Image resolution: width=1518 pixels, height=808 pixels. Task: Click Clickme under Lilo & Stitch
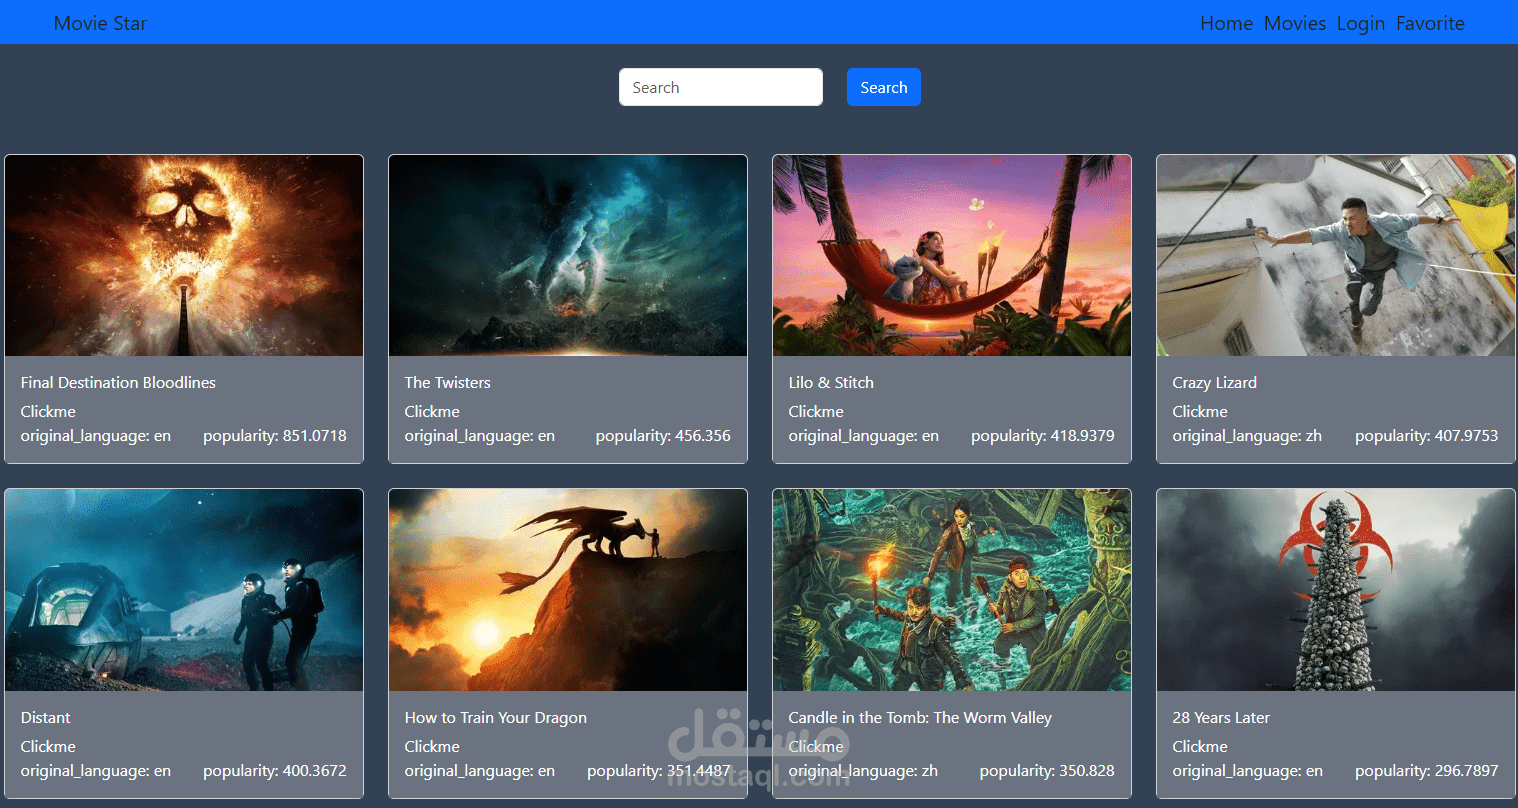pyautogui.click(x=816, y=411)
